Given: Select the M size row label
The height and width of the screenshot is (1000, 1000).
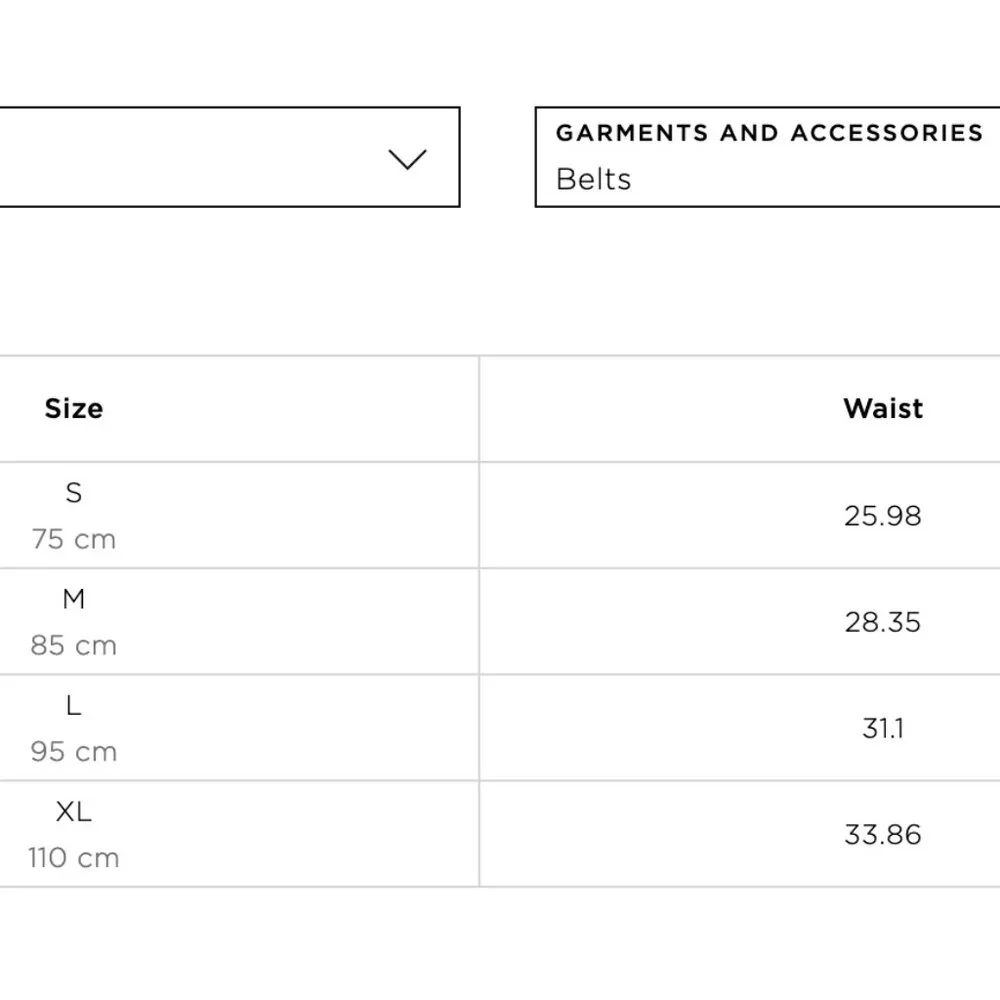Looking at the screenshot, I should [74, 599].
